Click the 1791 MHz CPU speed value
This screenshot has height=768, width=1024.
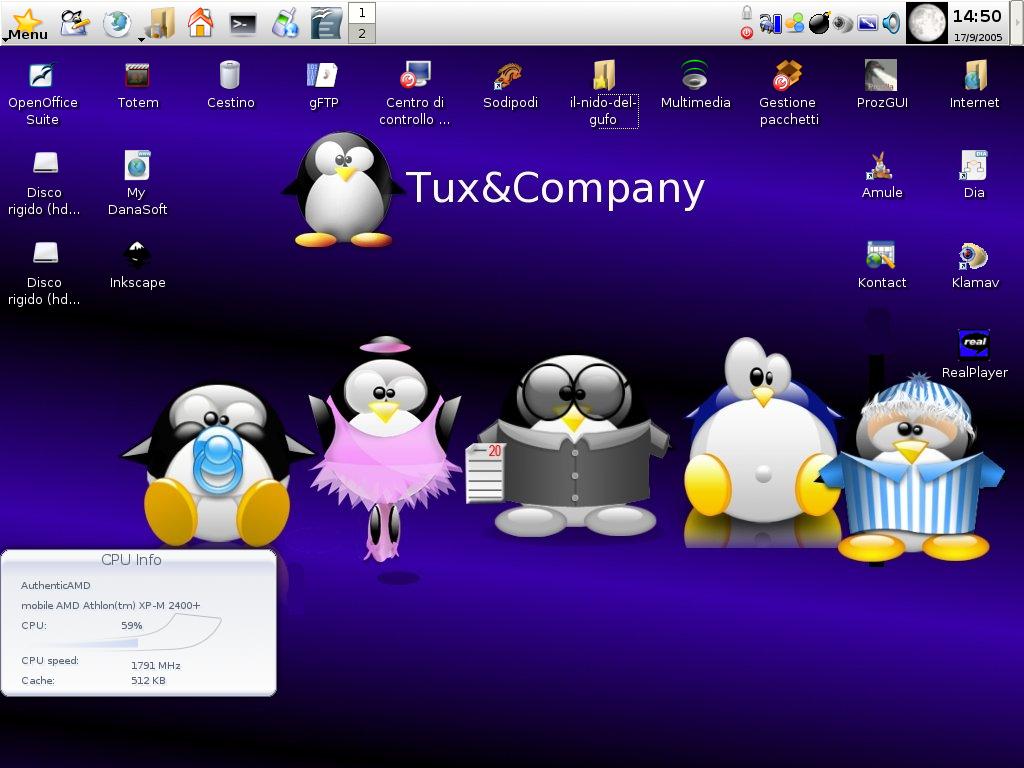click(x=155, y=665)
